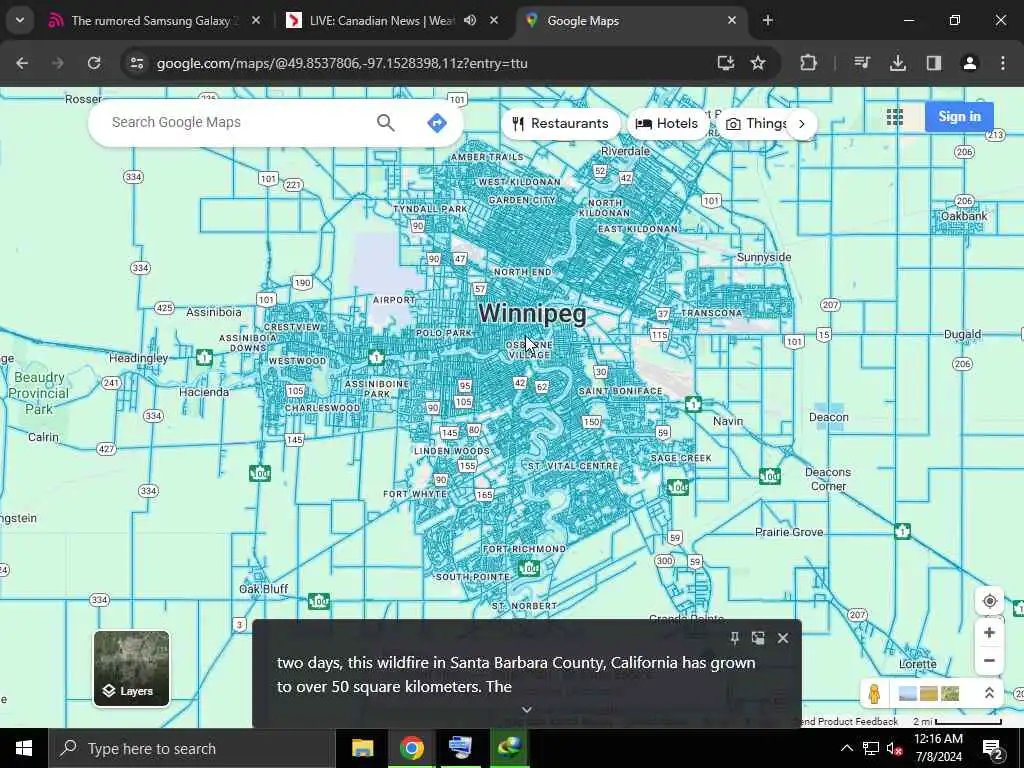Open Send Product Feedback link
1024x768 pixels.
click(x=849, y=722)
